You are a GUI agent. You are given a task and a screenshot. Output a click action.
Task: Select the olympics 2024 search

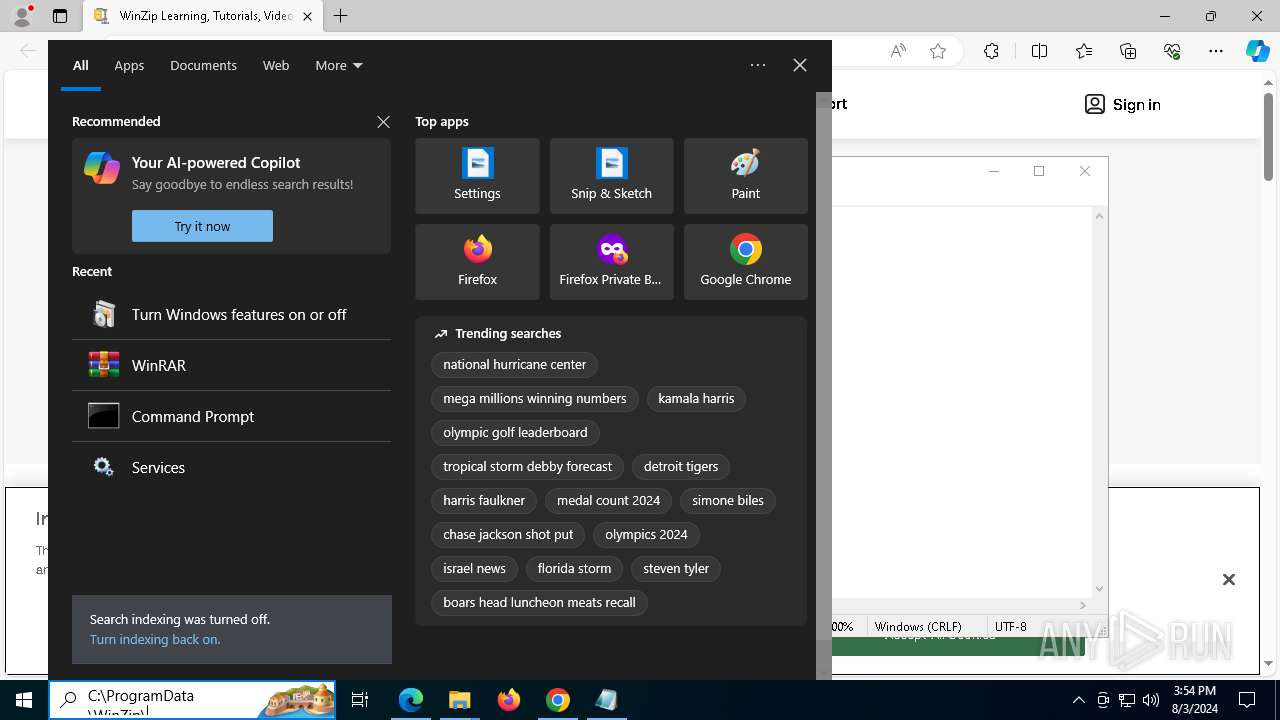click(646, 535)
